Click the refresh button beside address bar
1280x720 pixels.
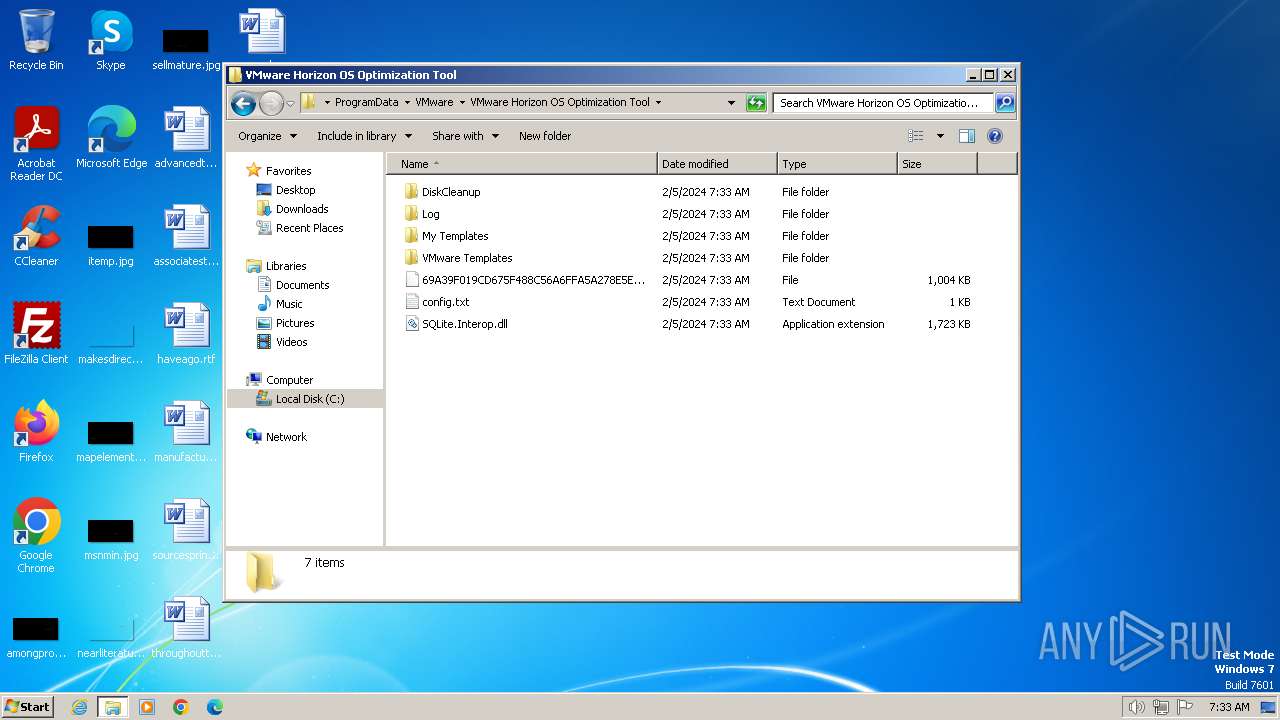(x=756, y=102)
